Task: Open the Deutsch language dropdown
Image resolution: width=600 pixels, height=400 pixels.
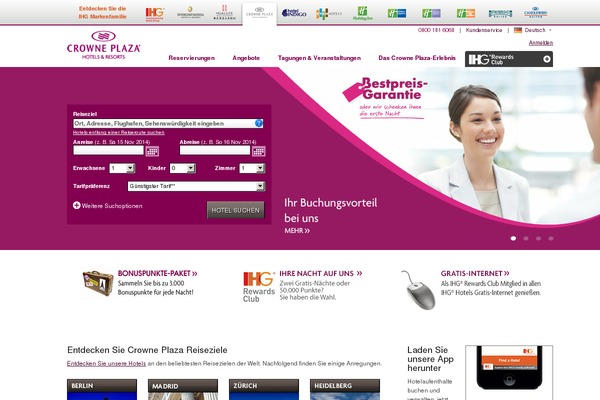Action: coord(538,30)
